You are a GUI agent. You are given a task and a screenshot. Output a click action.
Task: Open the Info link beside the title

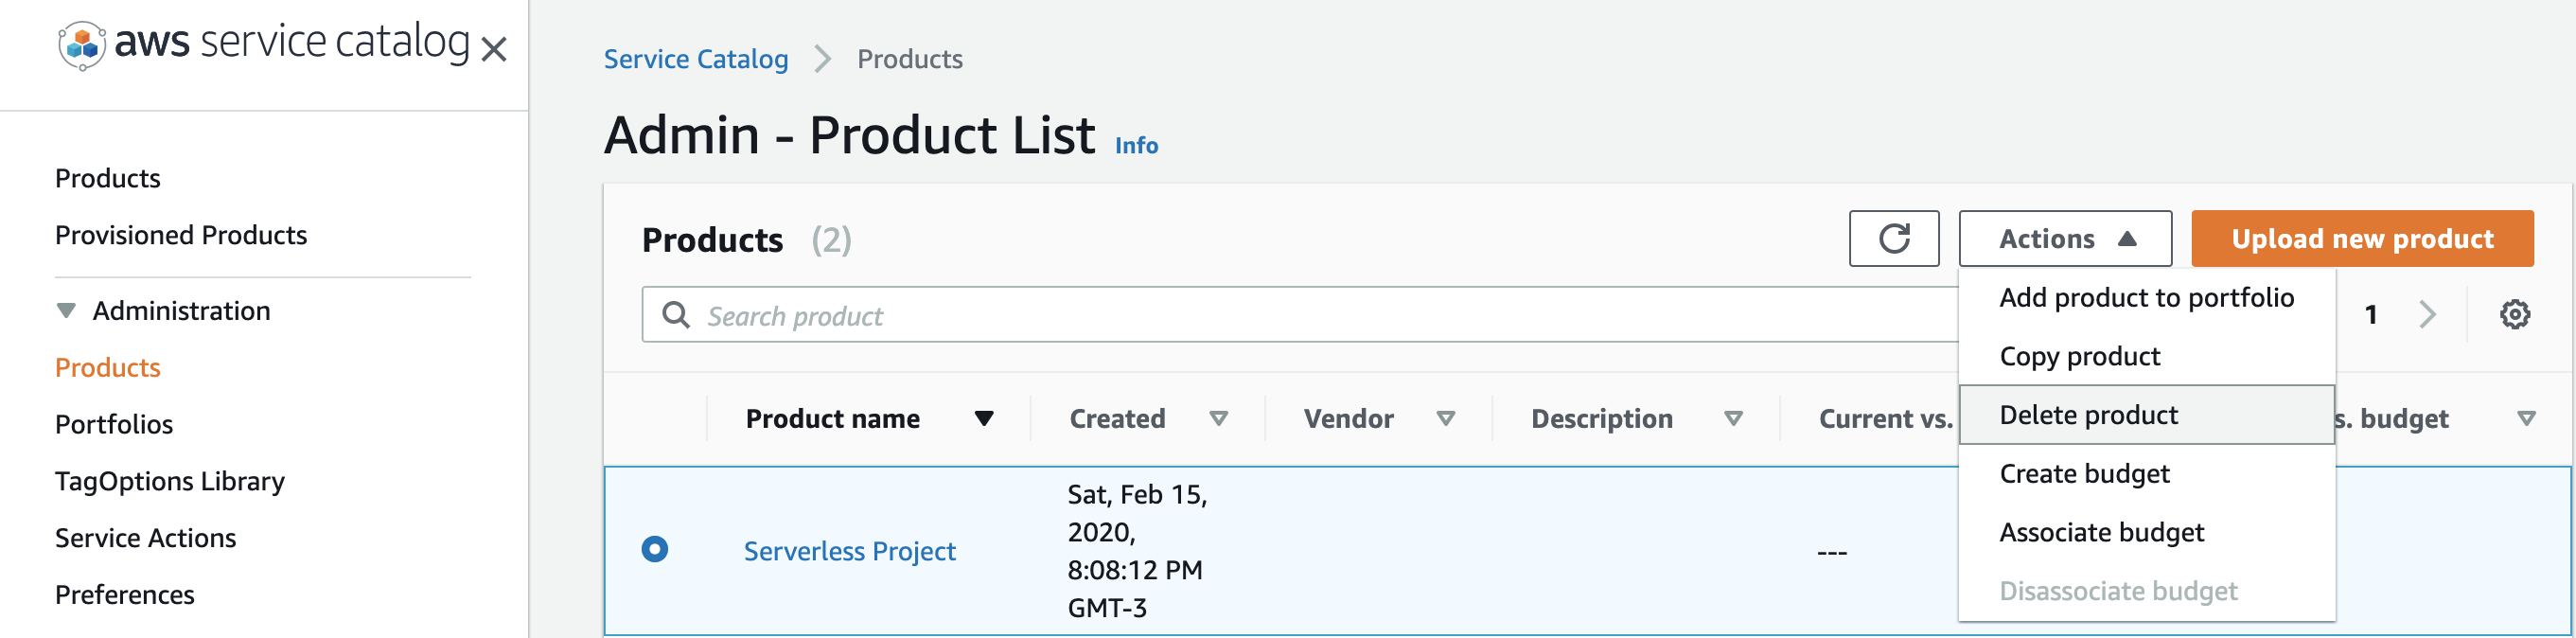pos(1136,145)
